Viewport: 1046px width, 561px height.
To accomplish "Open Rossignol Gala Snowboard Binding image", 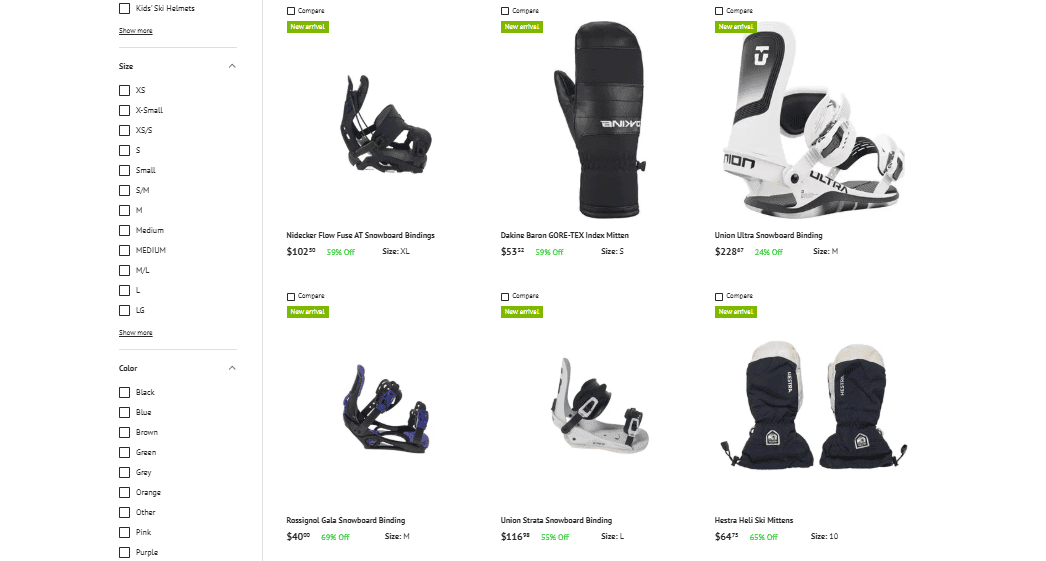I will point(386,408).
